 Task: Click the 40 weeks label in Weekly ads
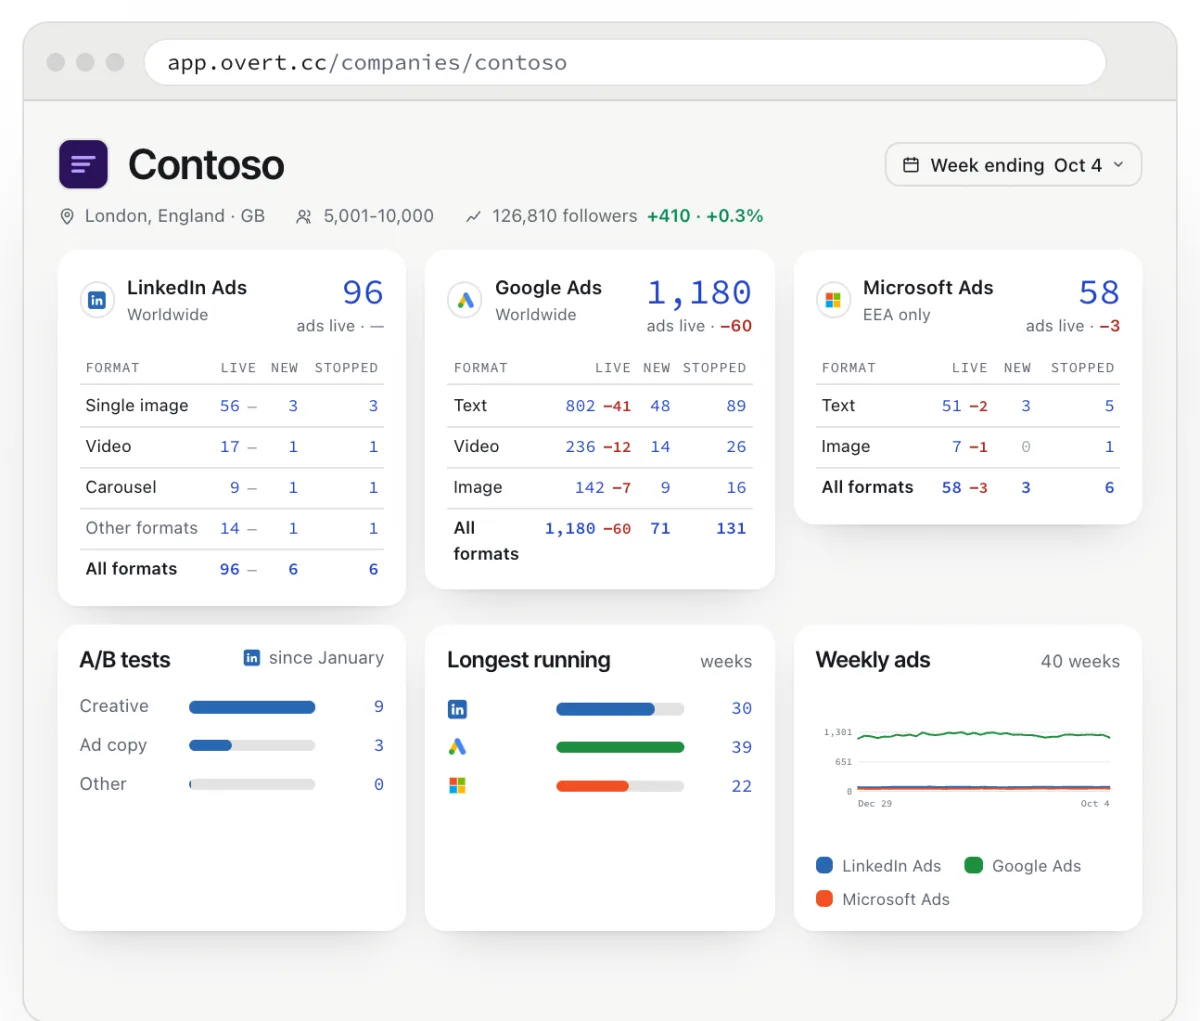coord(1080,661)
